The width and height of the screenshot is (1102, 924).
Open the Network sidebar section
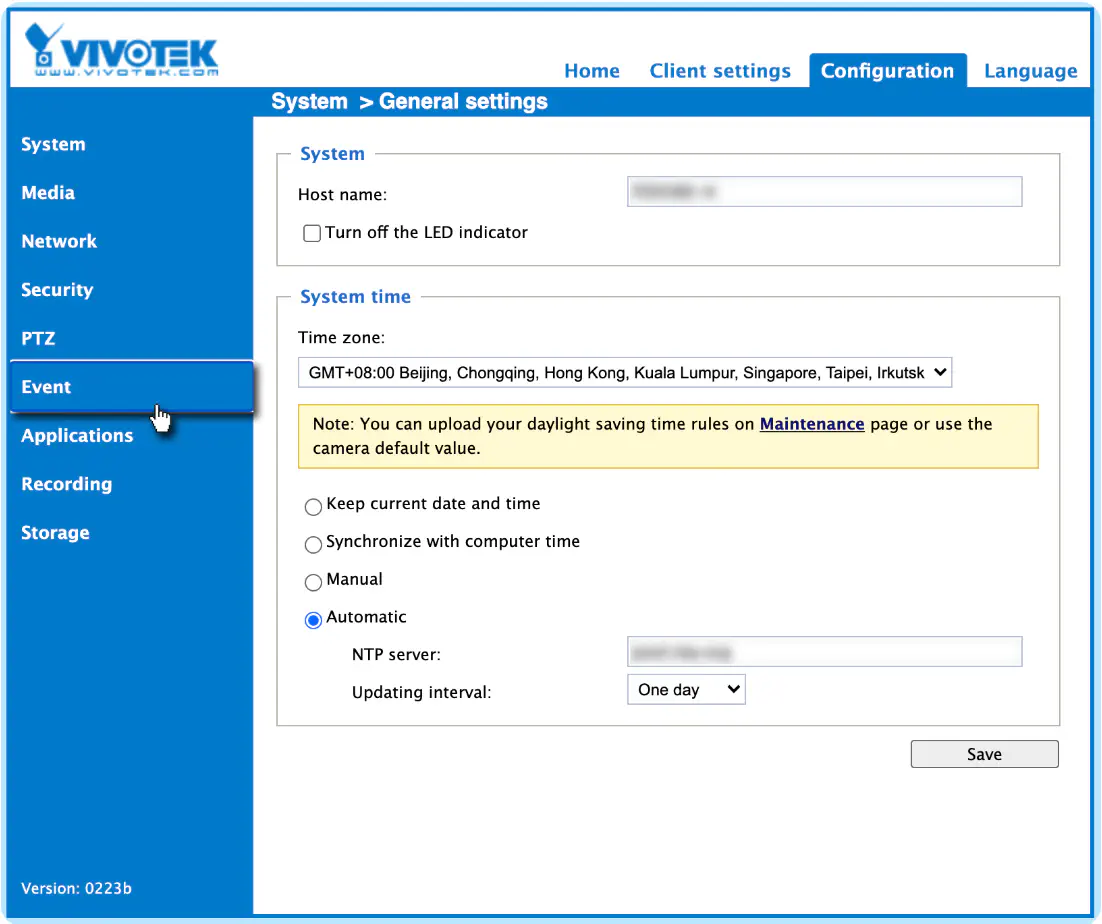point(59,241)
